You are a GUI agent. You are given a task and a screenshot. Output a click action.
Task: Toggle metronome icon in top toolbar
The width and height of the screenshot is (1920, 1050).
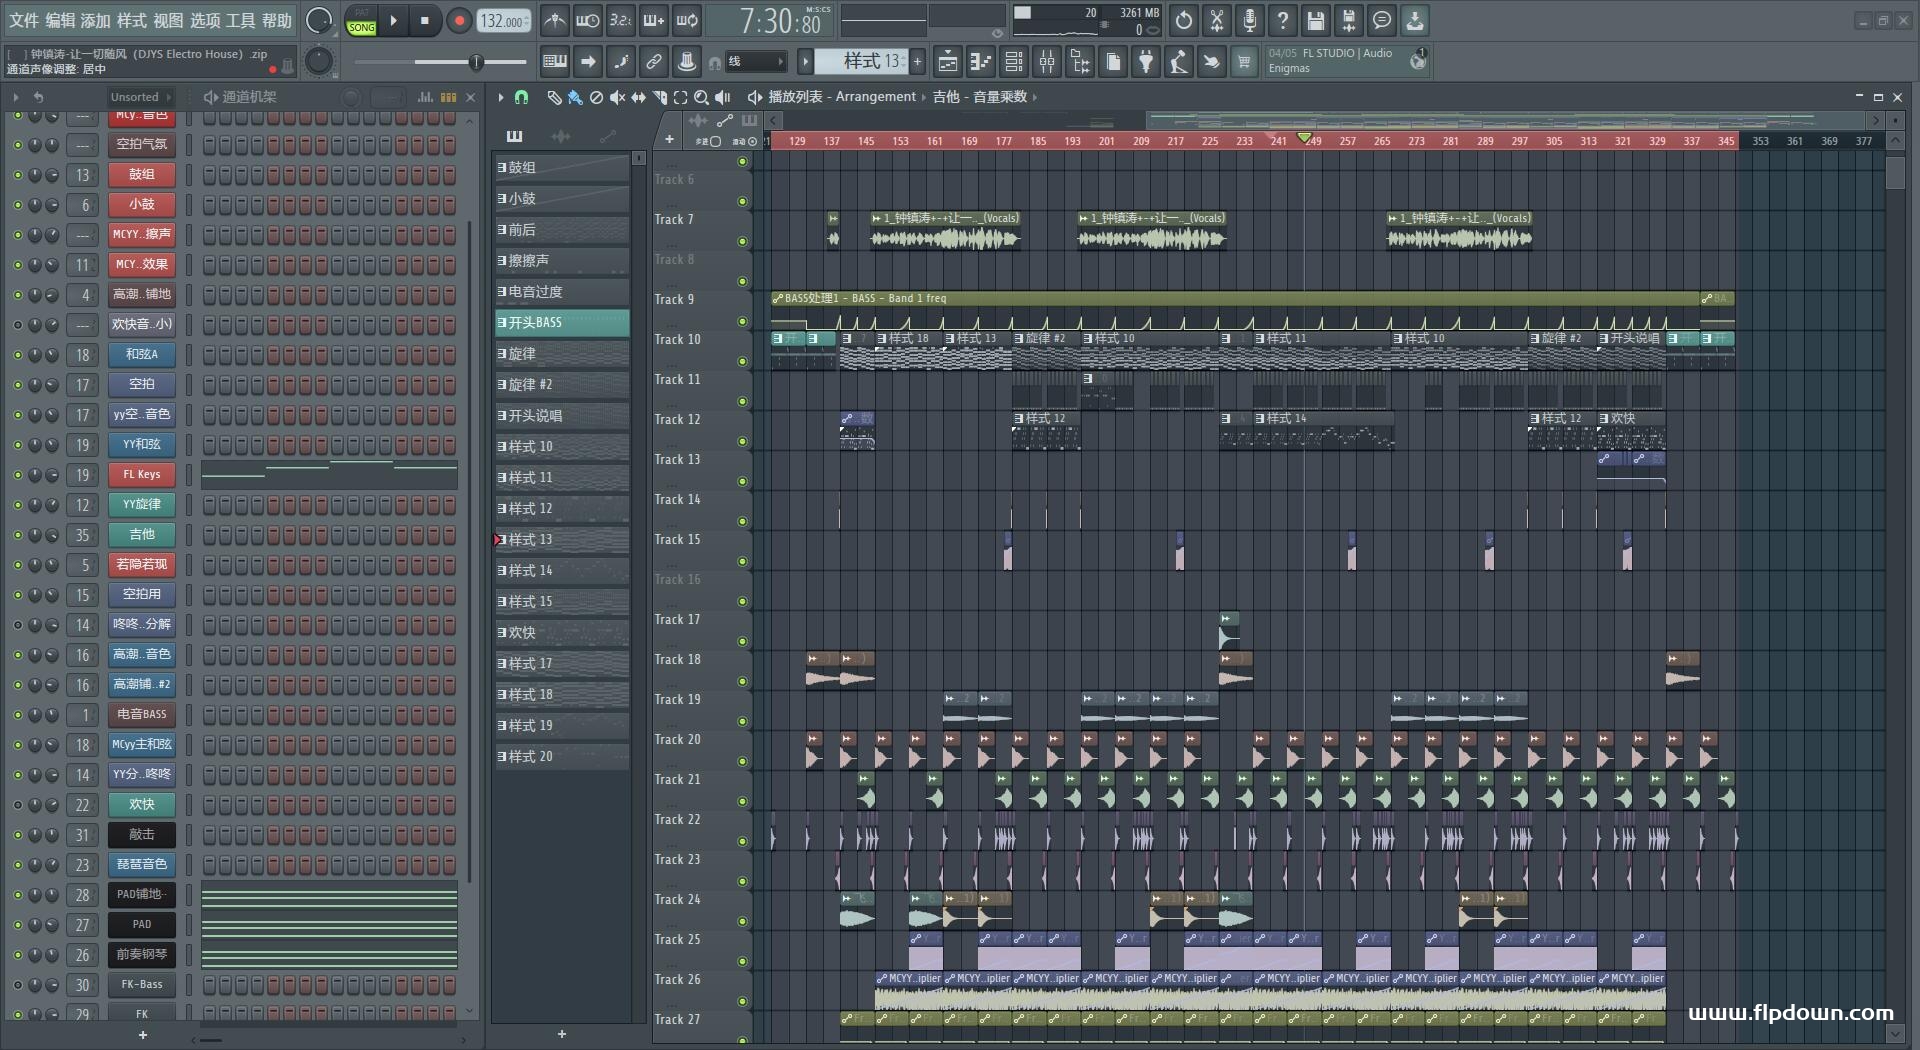(554, 20)
